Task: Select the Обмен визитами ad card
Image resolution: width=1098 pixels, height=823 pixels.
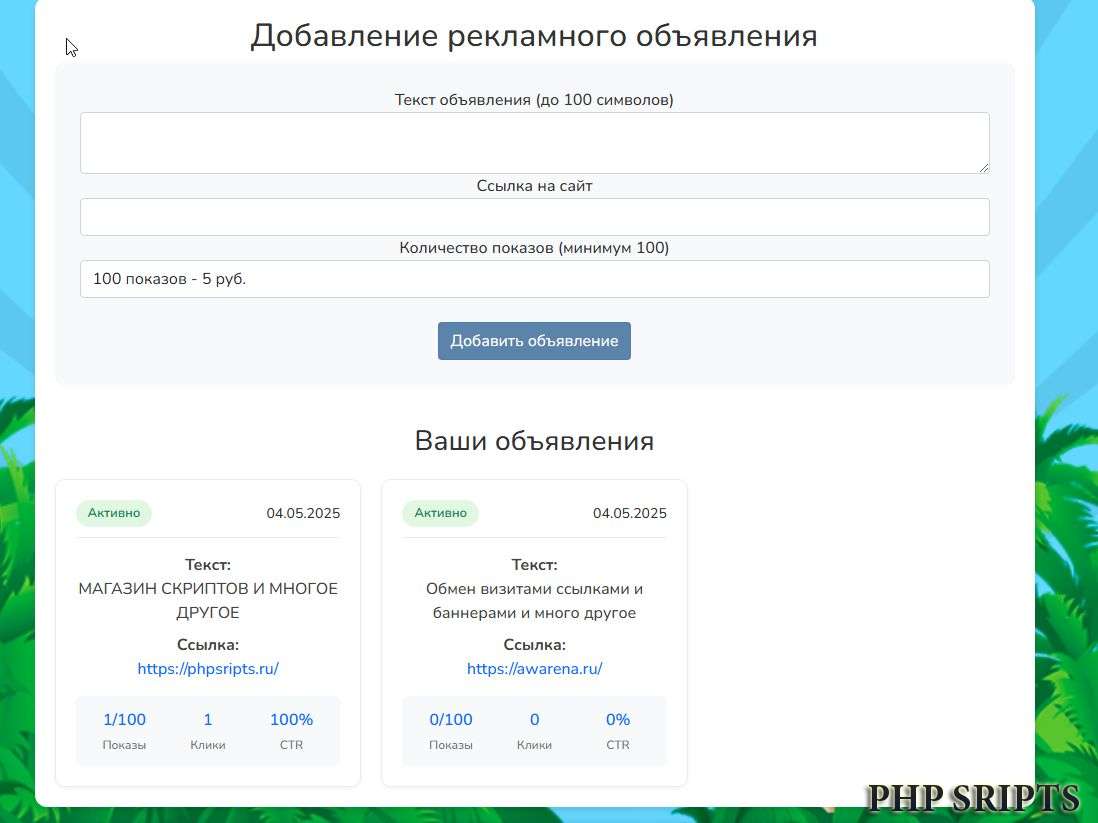Action: point(534,630)
